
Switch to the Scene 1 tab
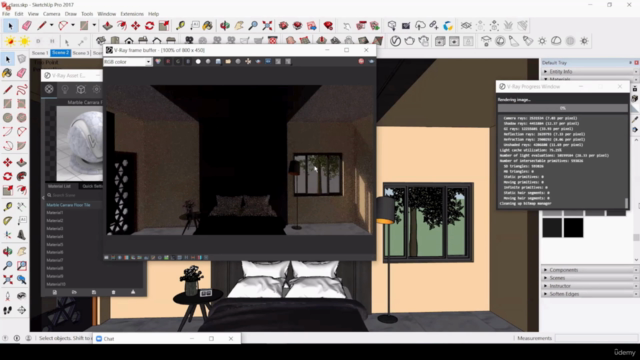[40, 53]
